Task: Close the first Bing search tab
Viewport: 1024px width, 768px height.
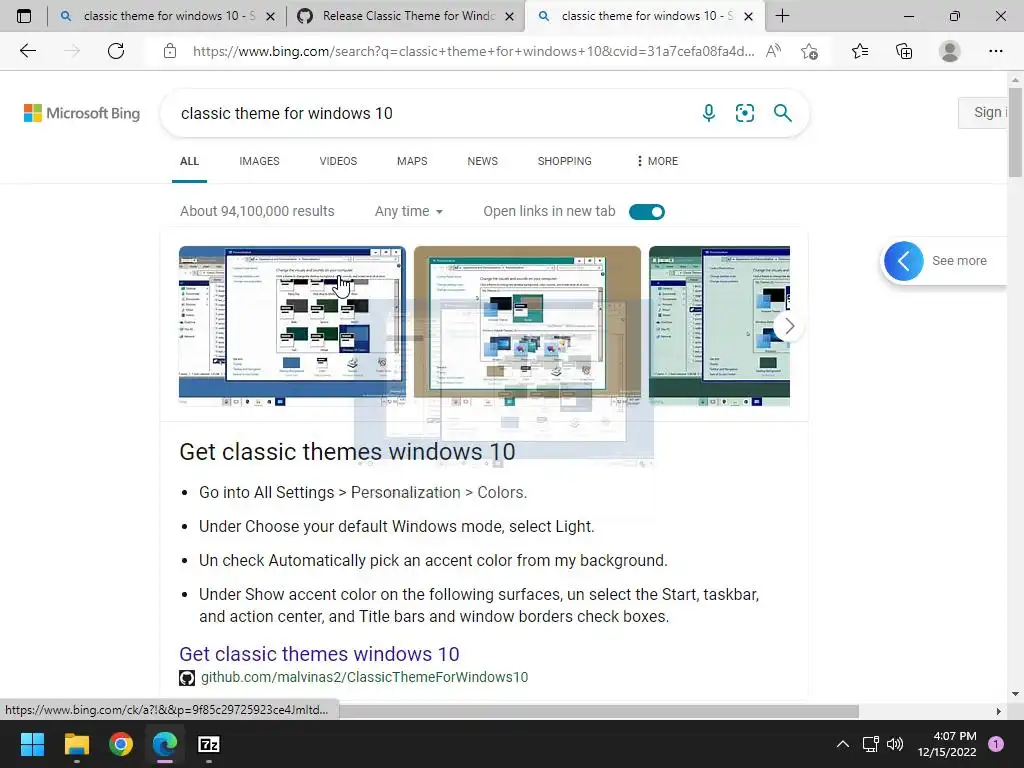Action: click(270, 16)
